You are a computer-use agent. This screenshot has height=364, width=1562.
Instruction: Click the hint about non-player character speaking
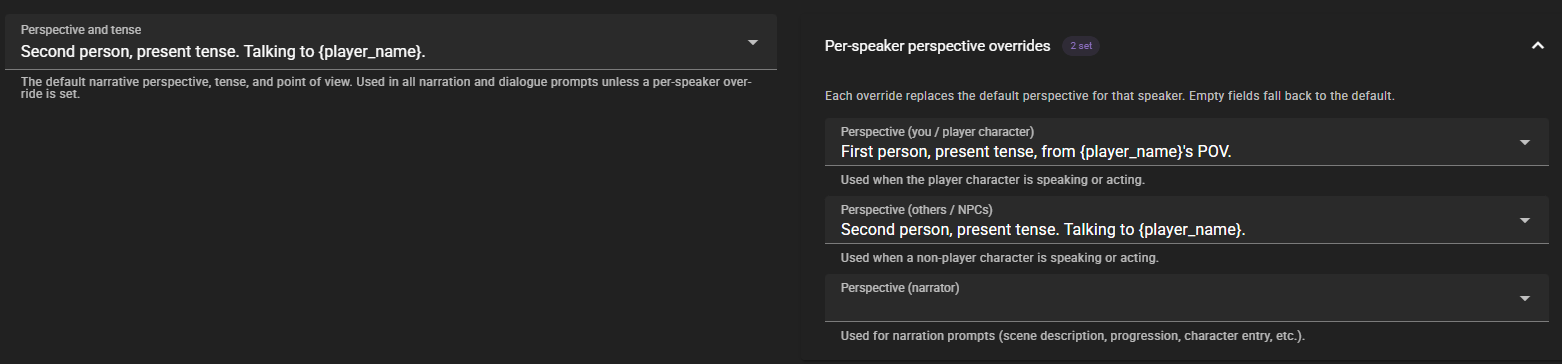(1000, 258)
